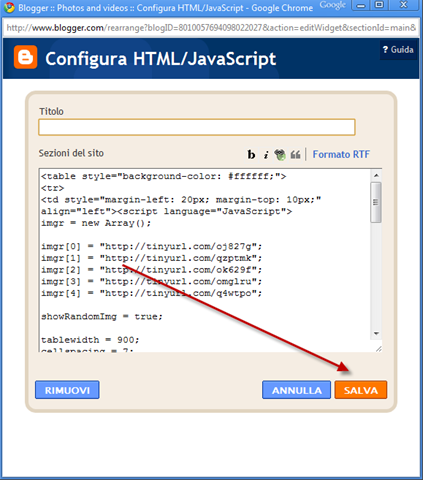
Task: Click the Chrome icon in title bar
Action: (x=9, y=7)
